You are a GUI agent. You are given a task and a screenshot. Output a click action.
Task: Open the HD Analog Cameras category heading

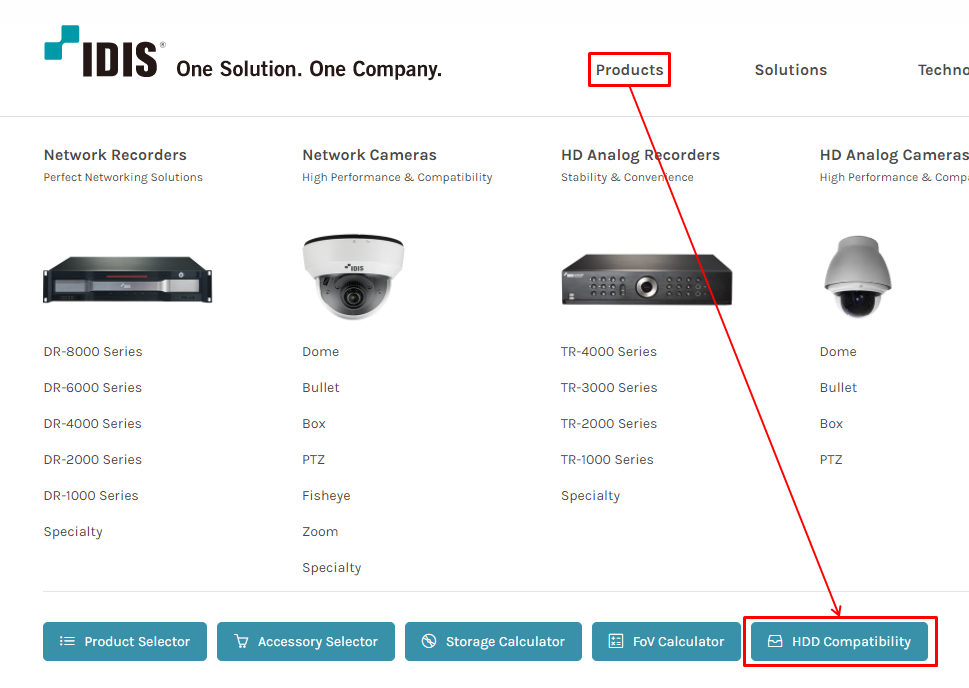894,155
